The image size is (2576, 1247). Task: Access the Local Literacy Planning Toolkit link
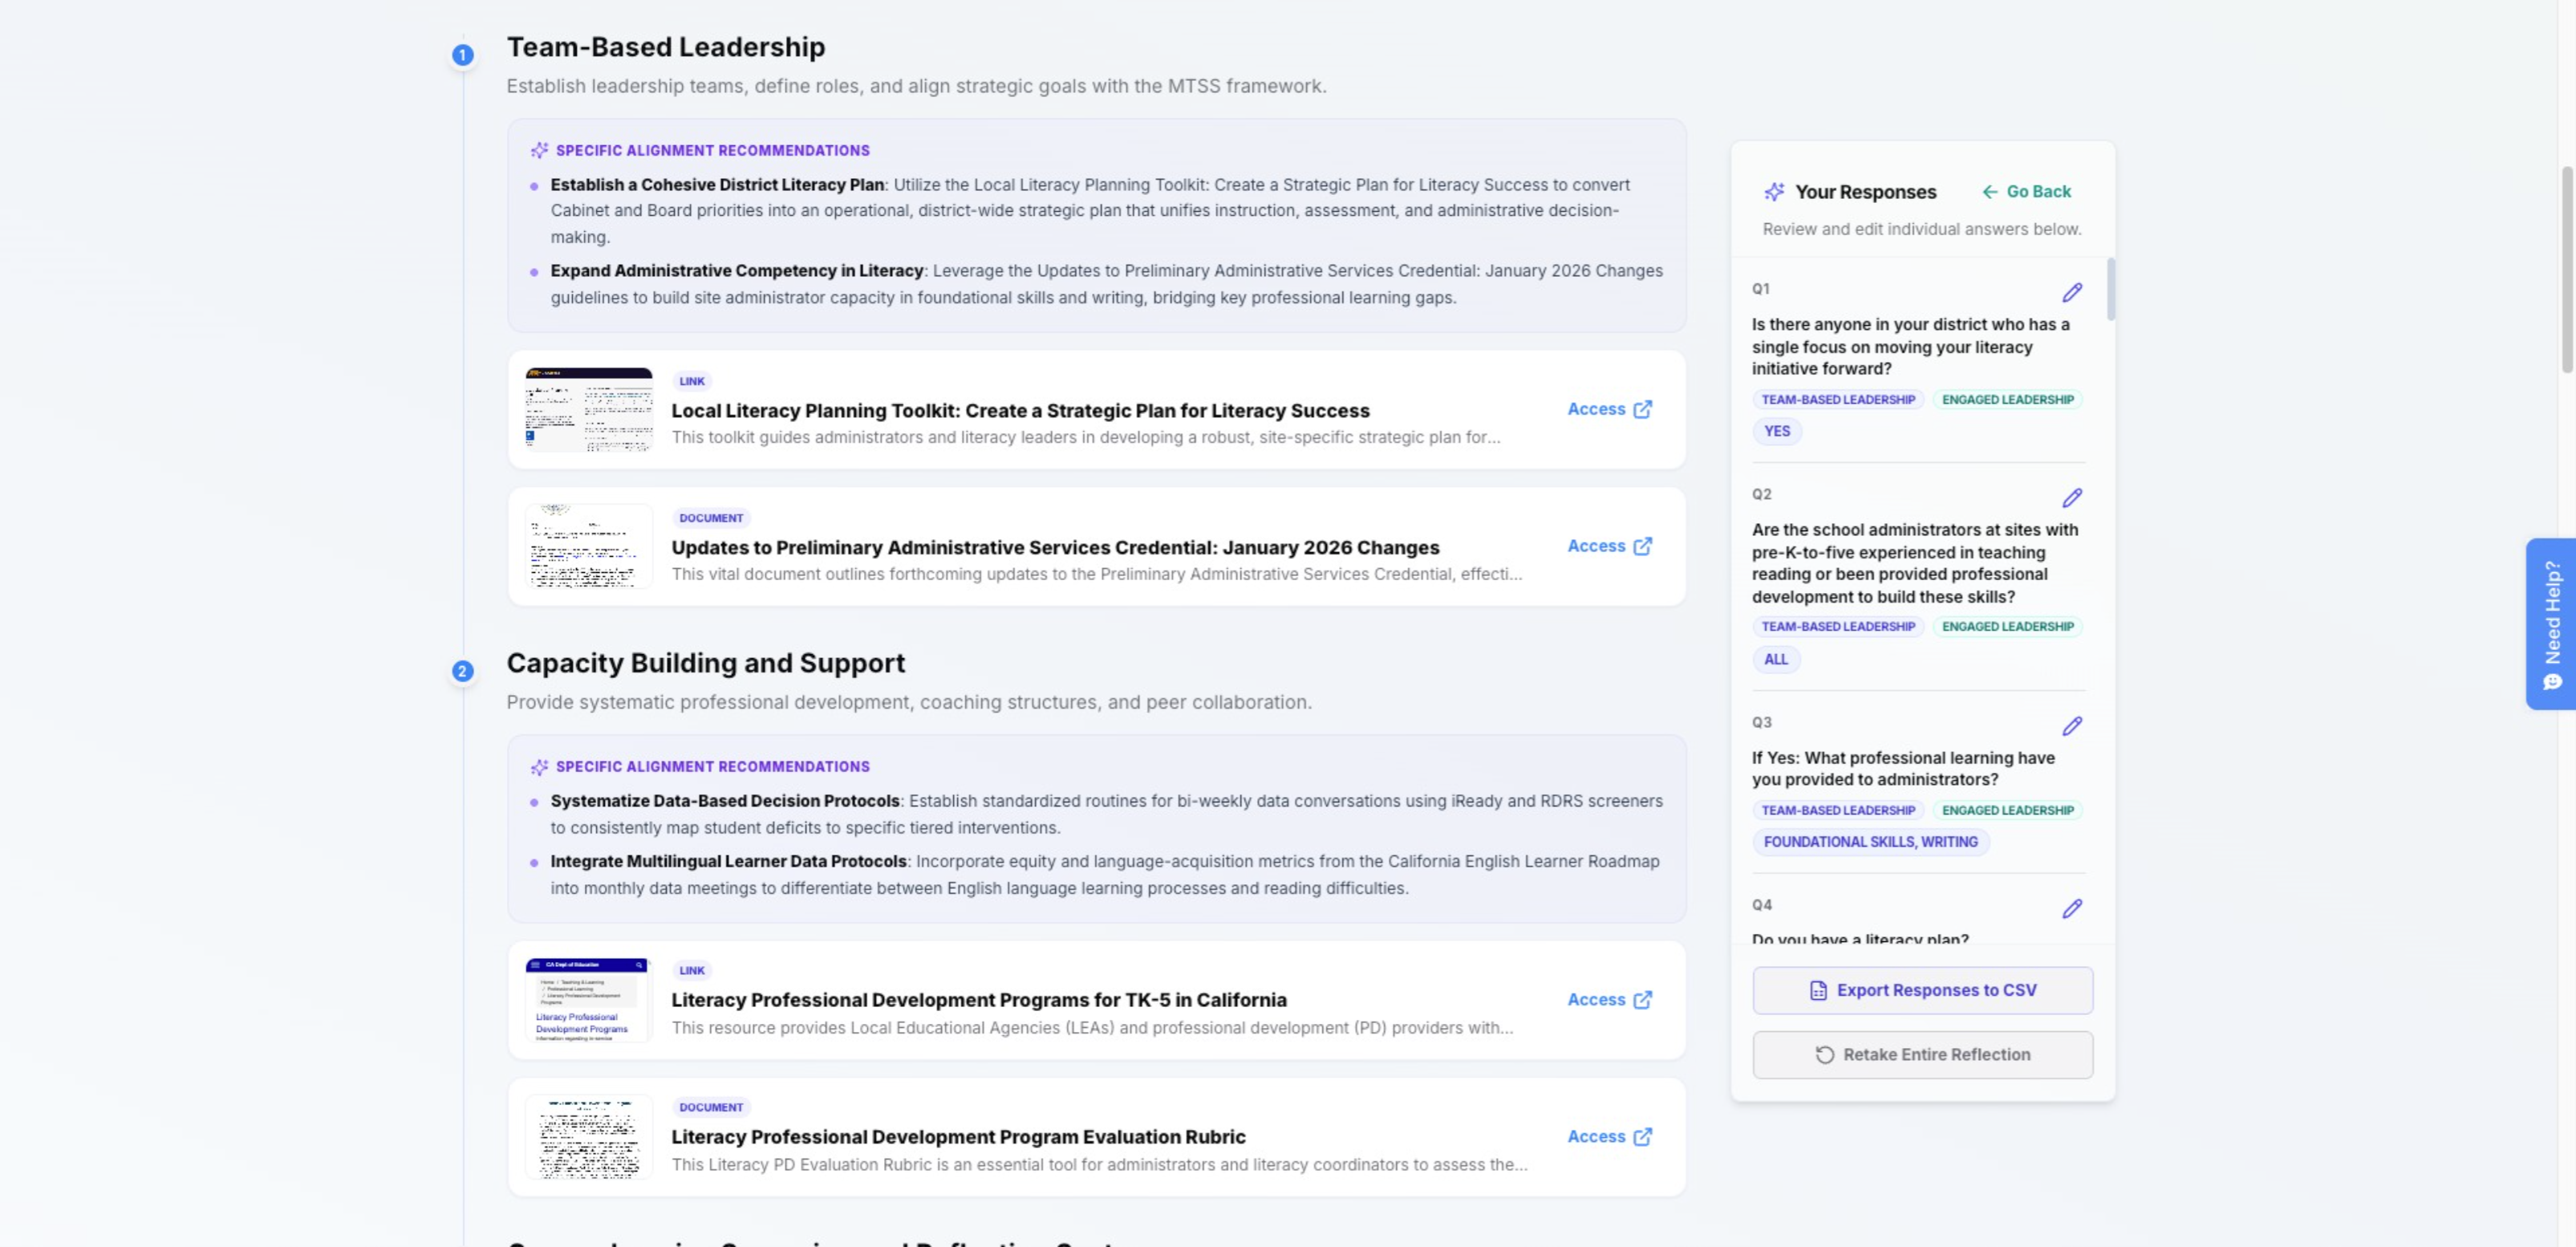[x=1609, y=409]
